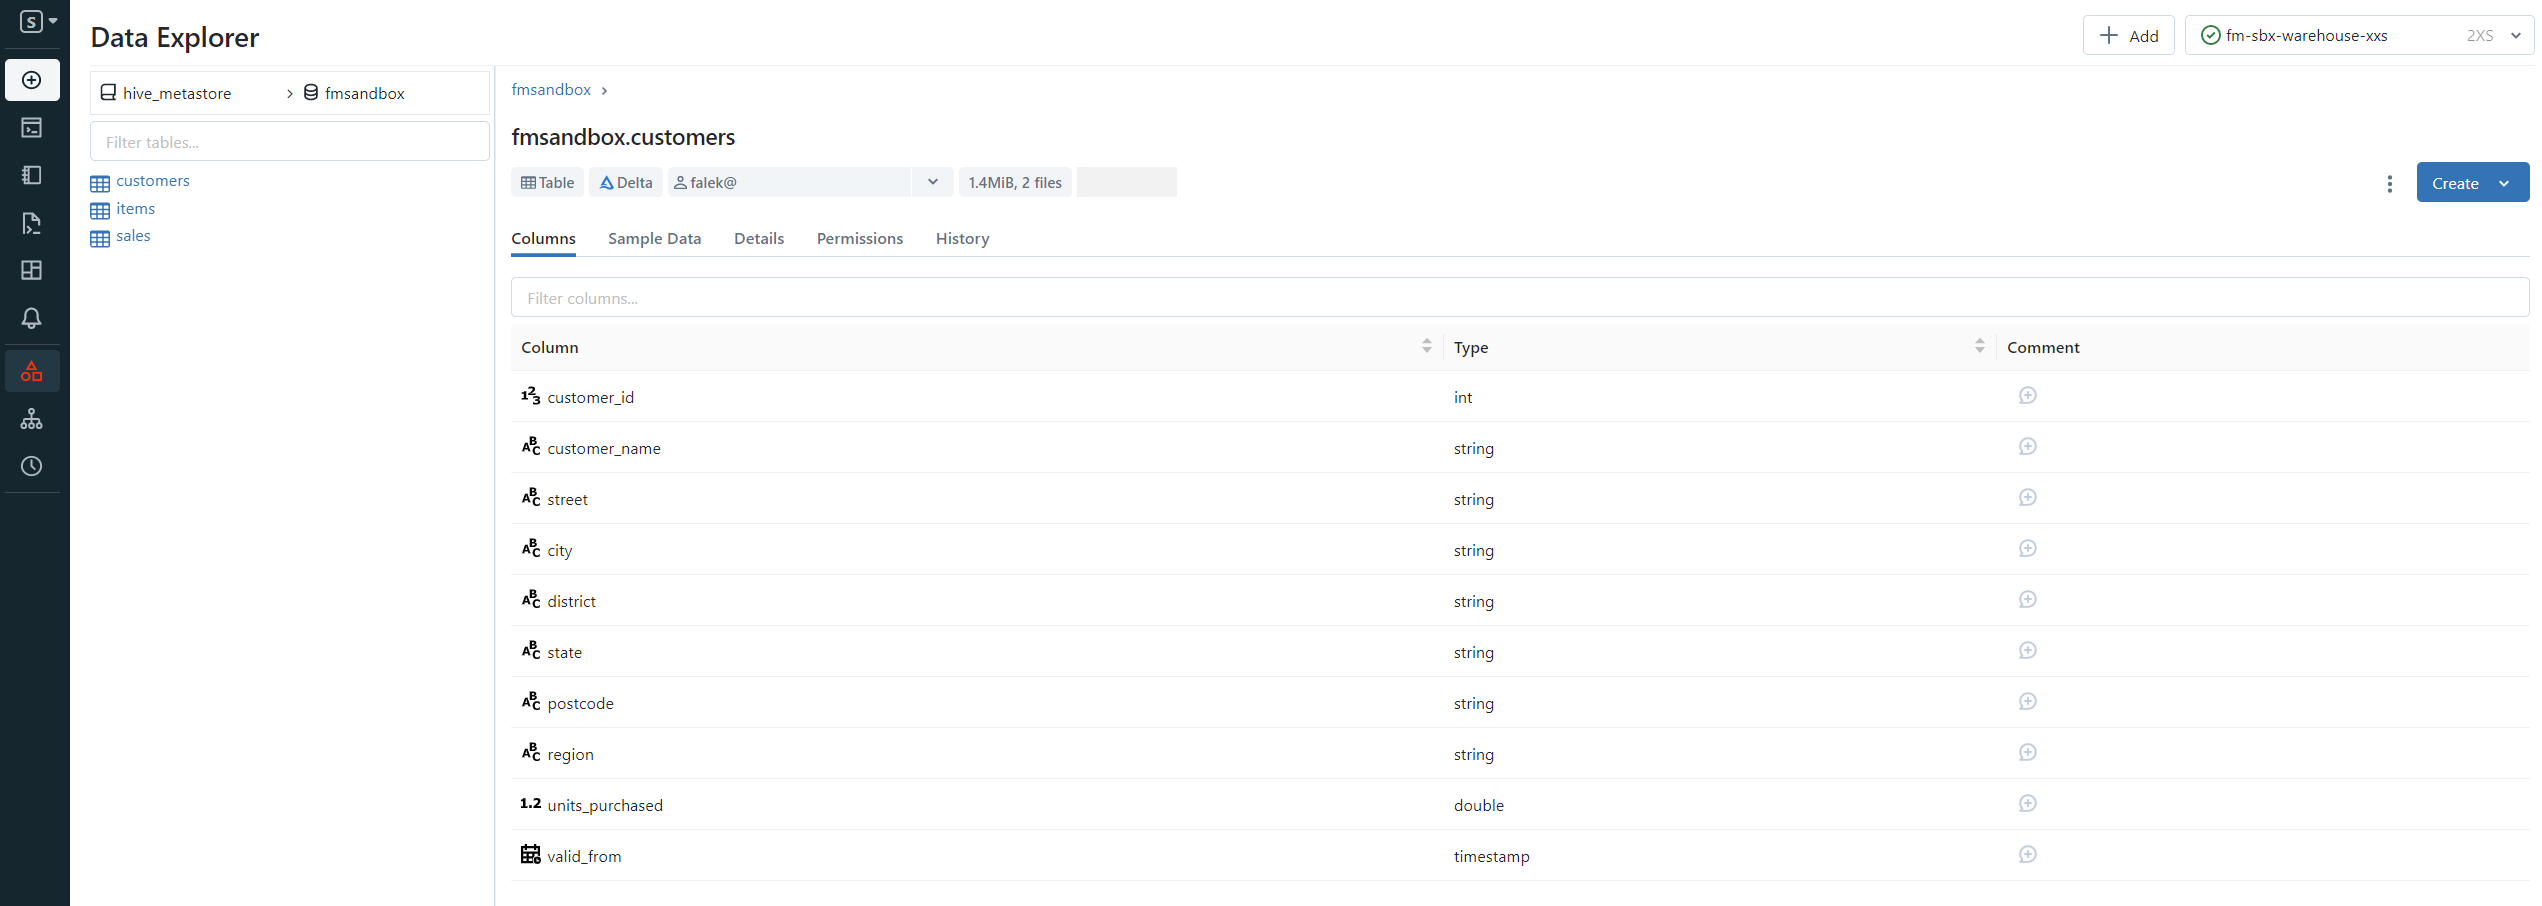Click the int type cell
2542x906 pixels.
pos(1463,398)
